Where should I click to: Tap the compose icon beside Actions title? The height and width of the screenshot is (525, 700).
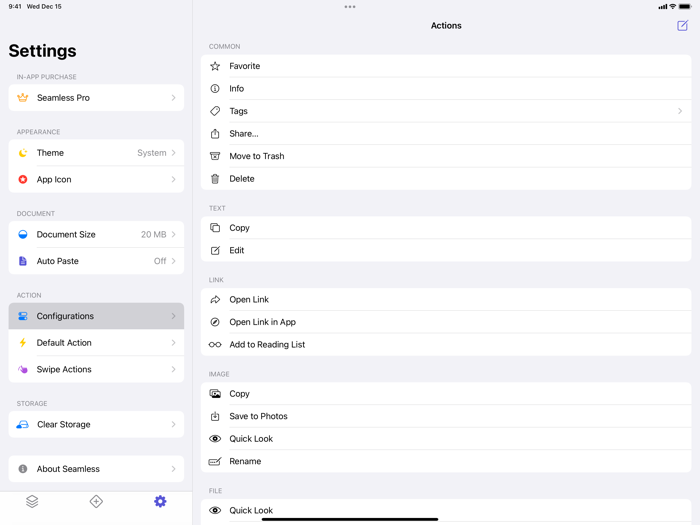(682, 25)
